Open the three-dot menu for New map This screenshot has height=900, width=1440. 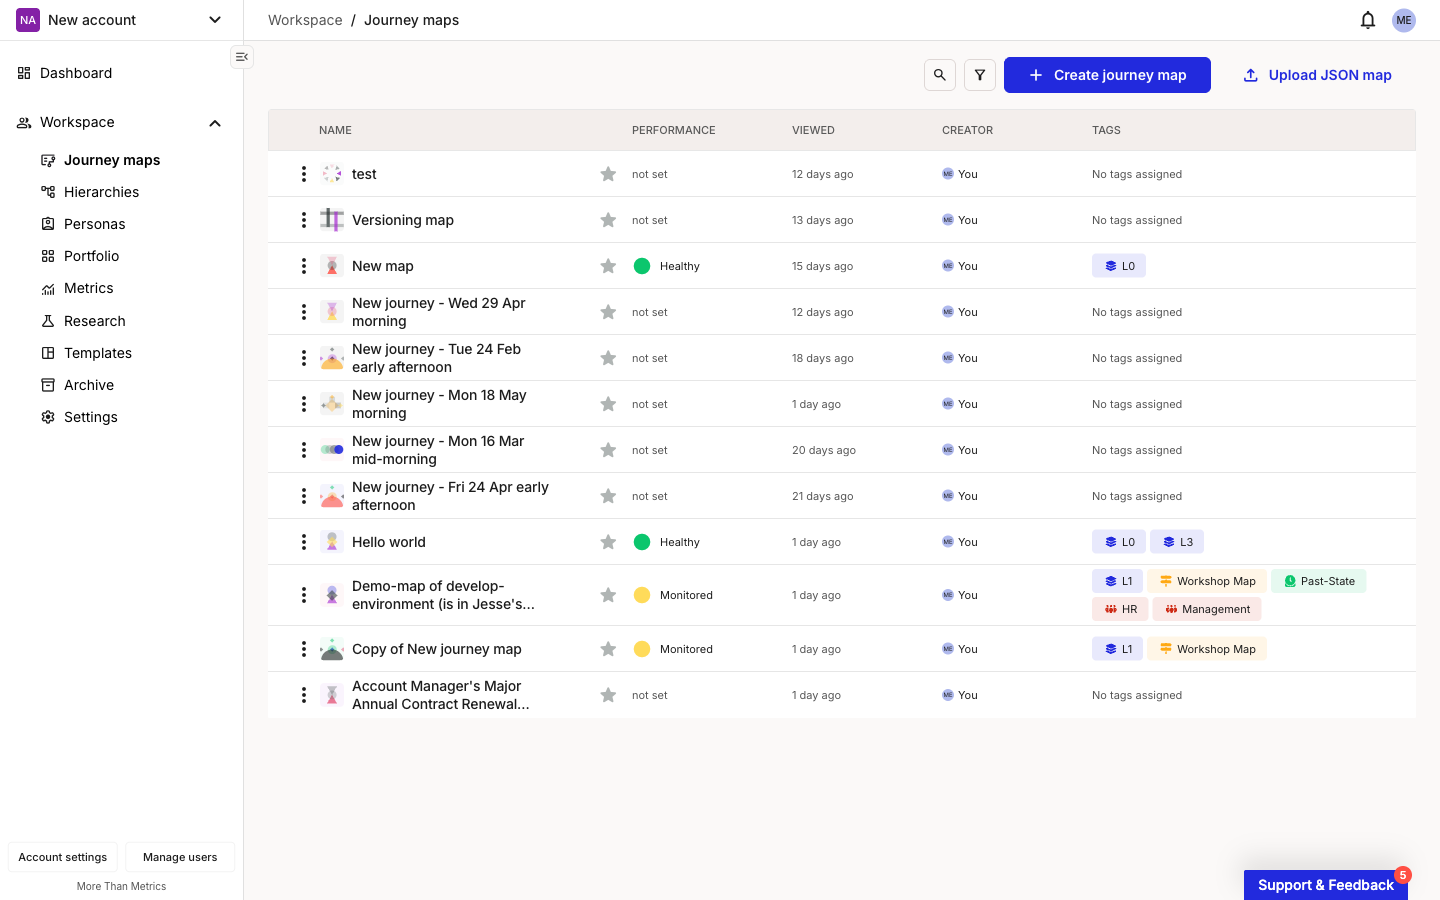pos(304,266)
